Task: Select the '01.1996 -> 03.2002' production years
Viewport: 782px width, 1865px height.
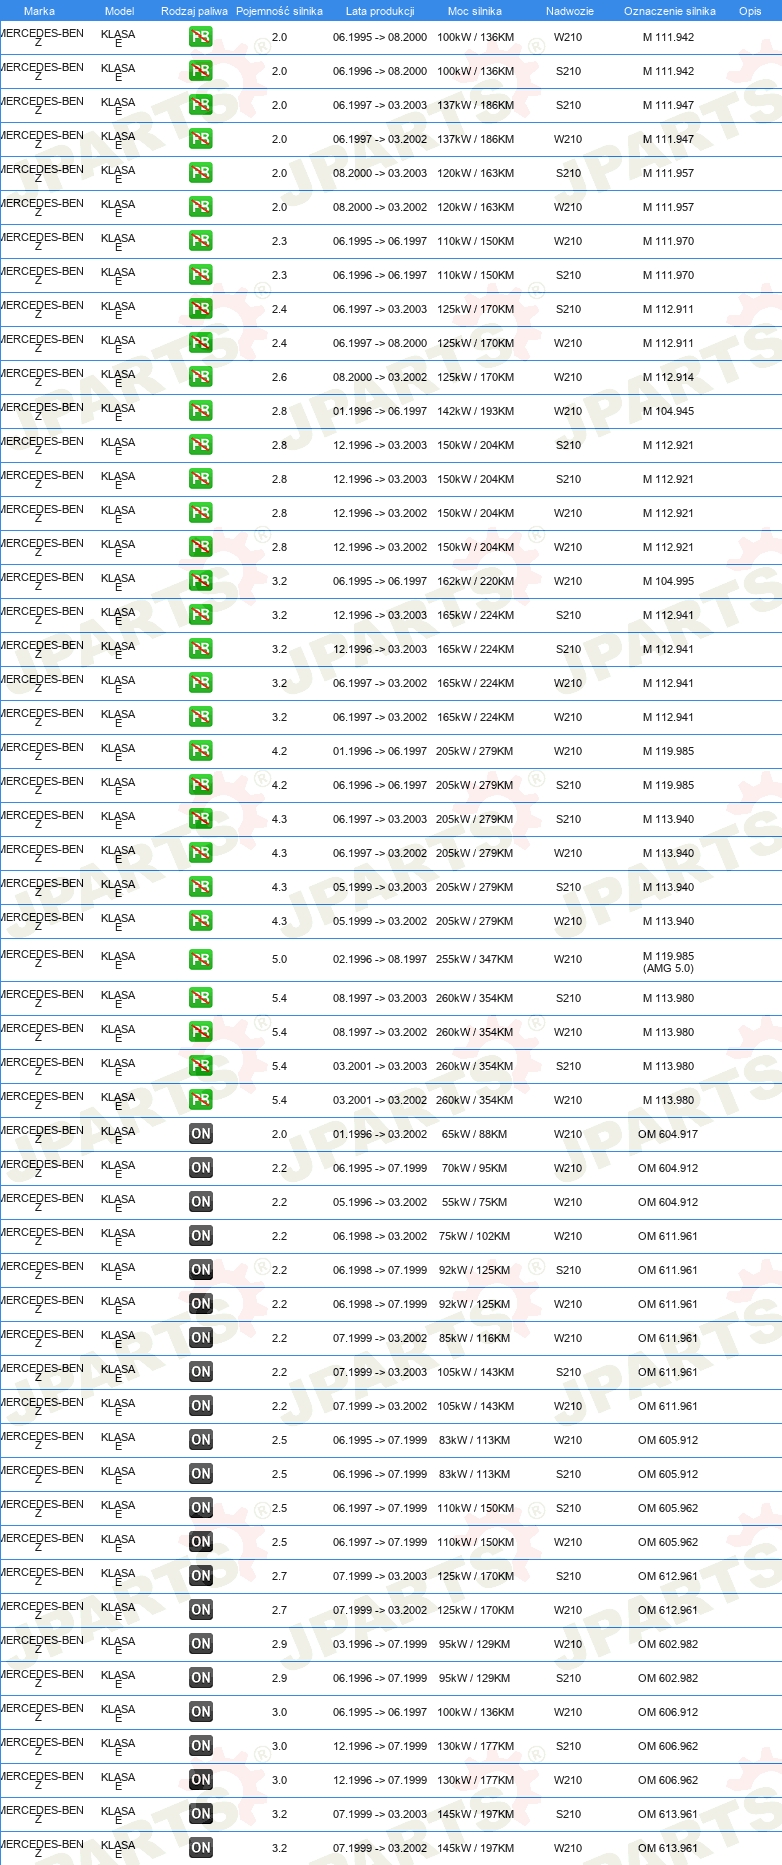Action: point(380,1134)
